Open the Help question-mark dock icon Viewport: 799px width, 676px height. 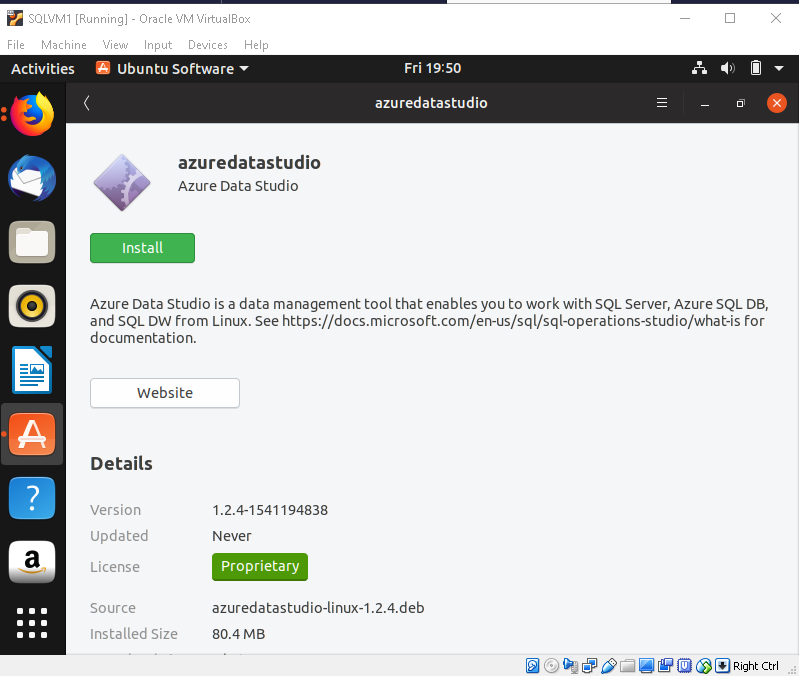point(32,498)
